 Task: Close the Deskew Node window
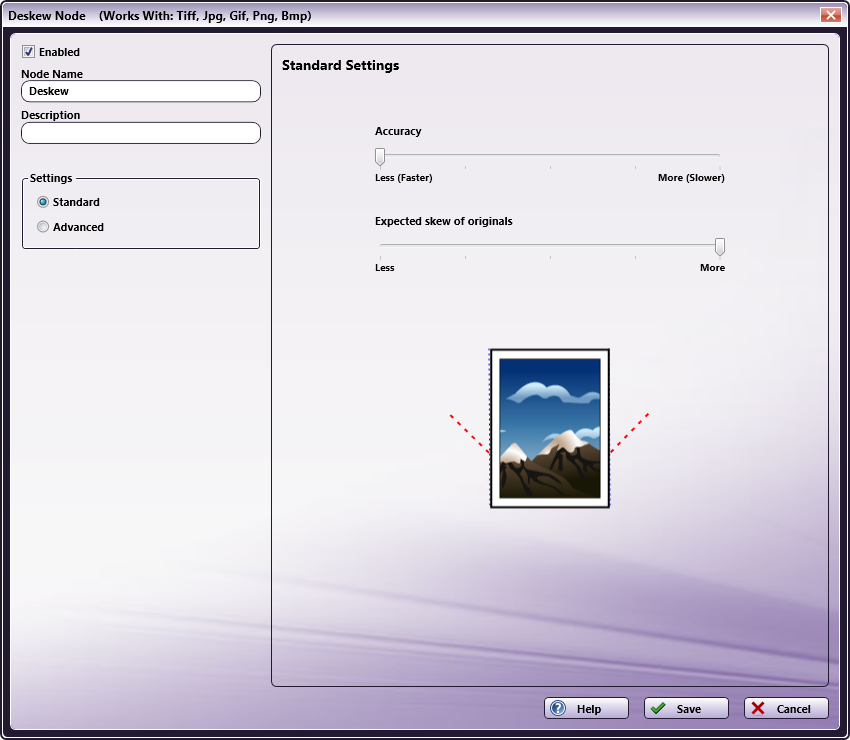point(830,15)
